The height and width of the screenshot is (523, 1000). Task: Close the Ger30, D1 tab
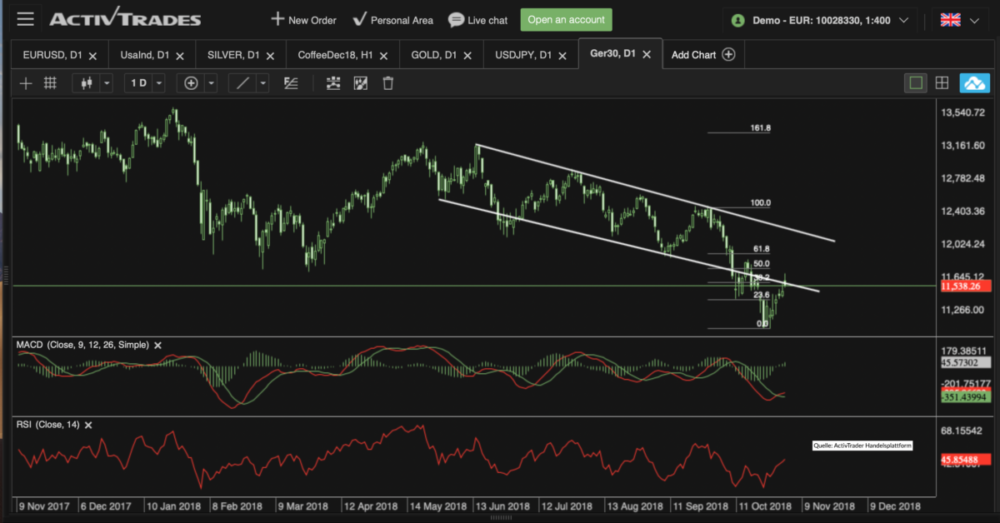[x=647, y=55]
